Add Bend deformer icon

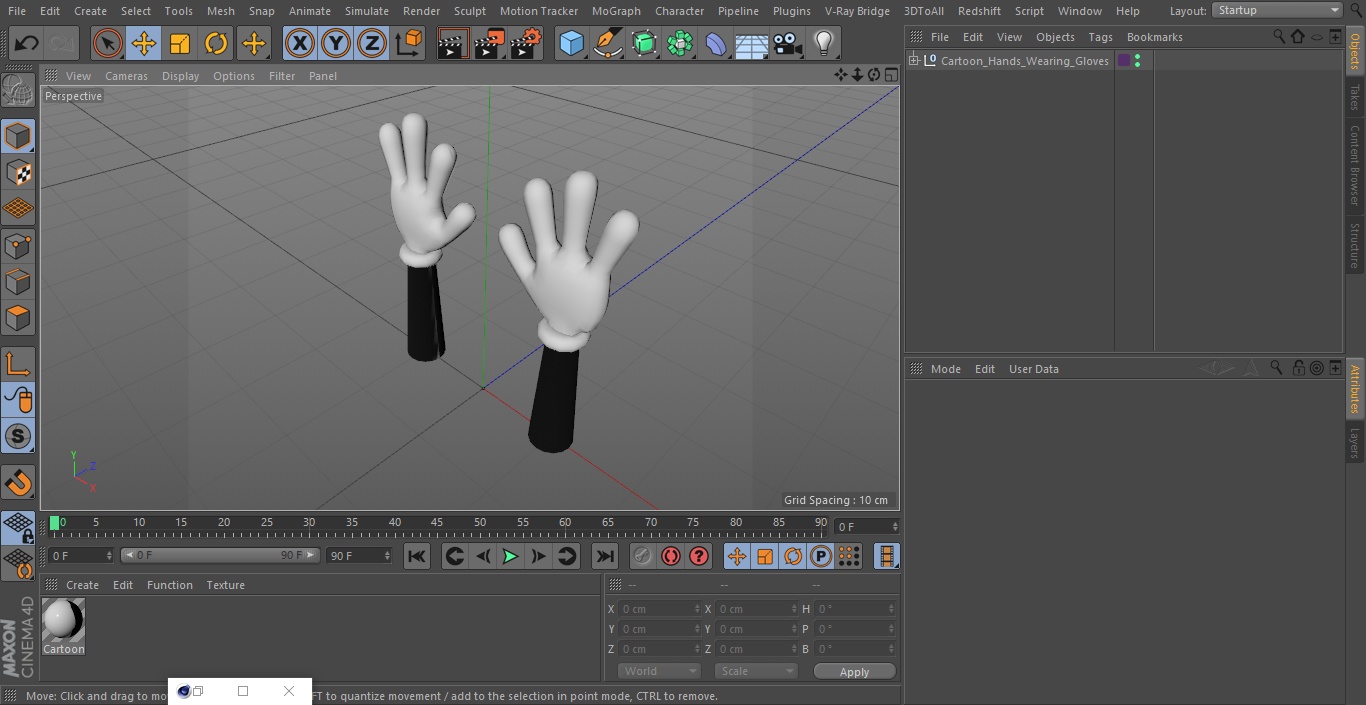tap(716, 43)
